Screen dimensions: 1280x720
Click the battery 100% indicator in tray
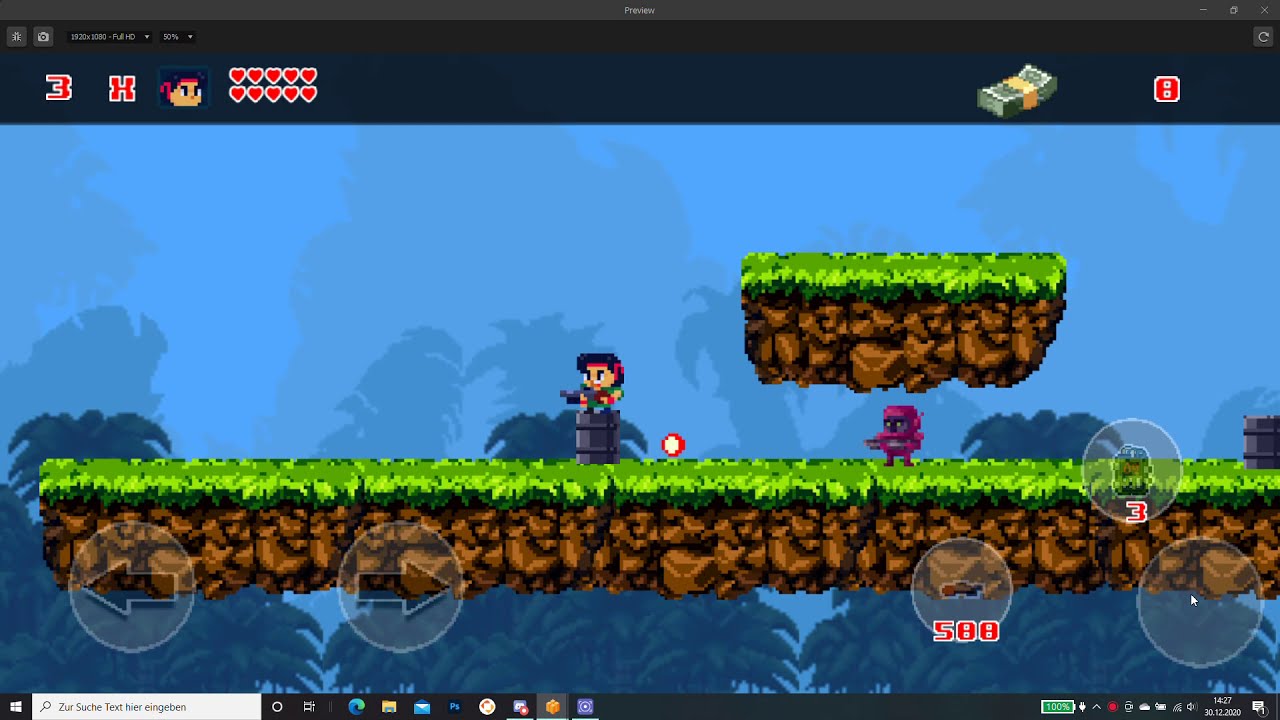click(1057, 707)
